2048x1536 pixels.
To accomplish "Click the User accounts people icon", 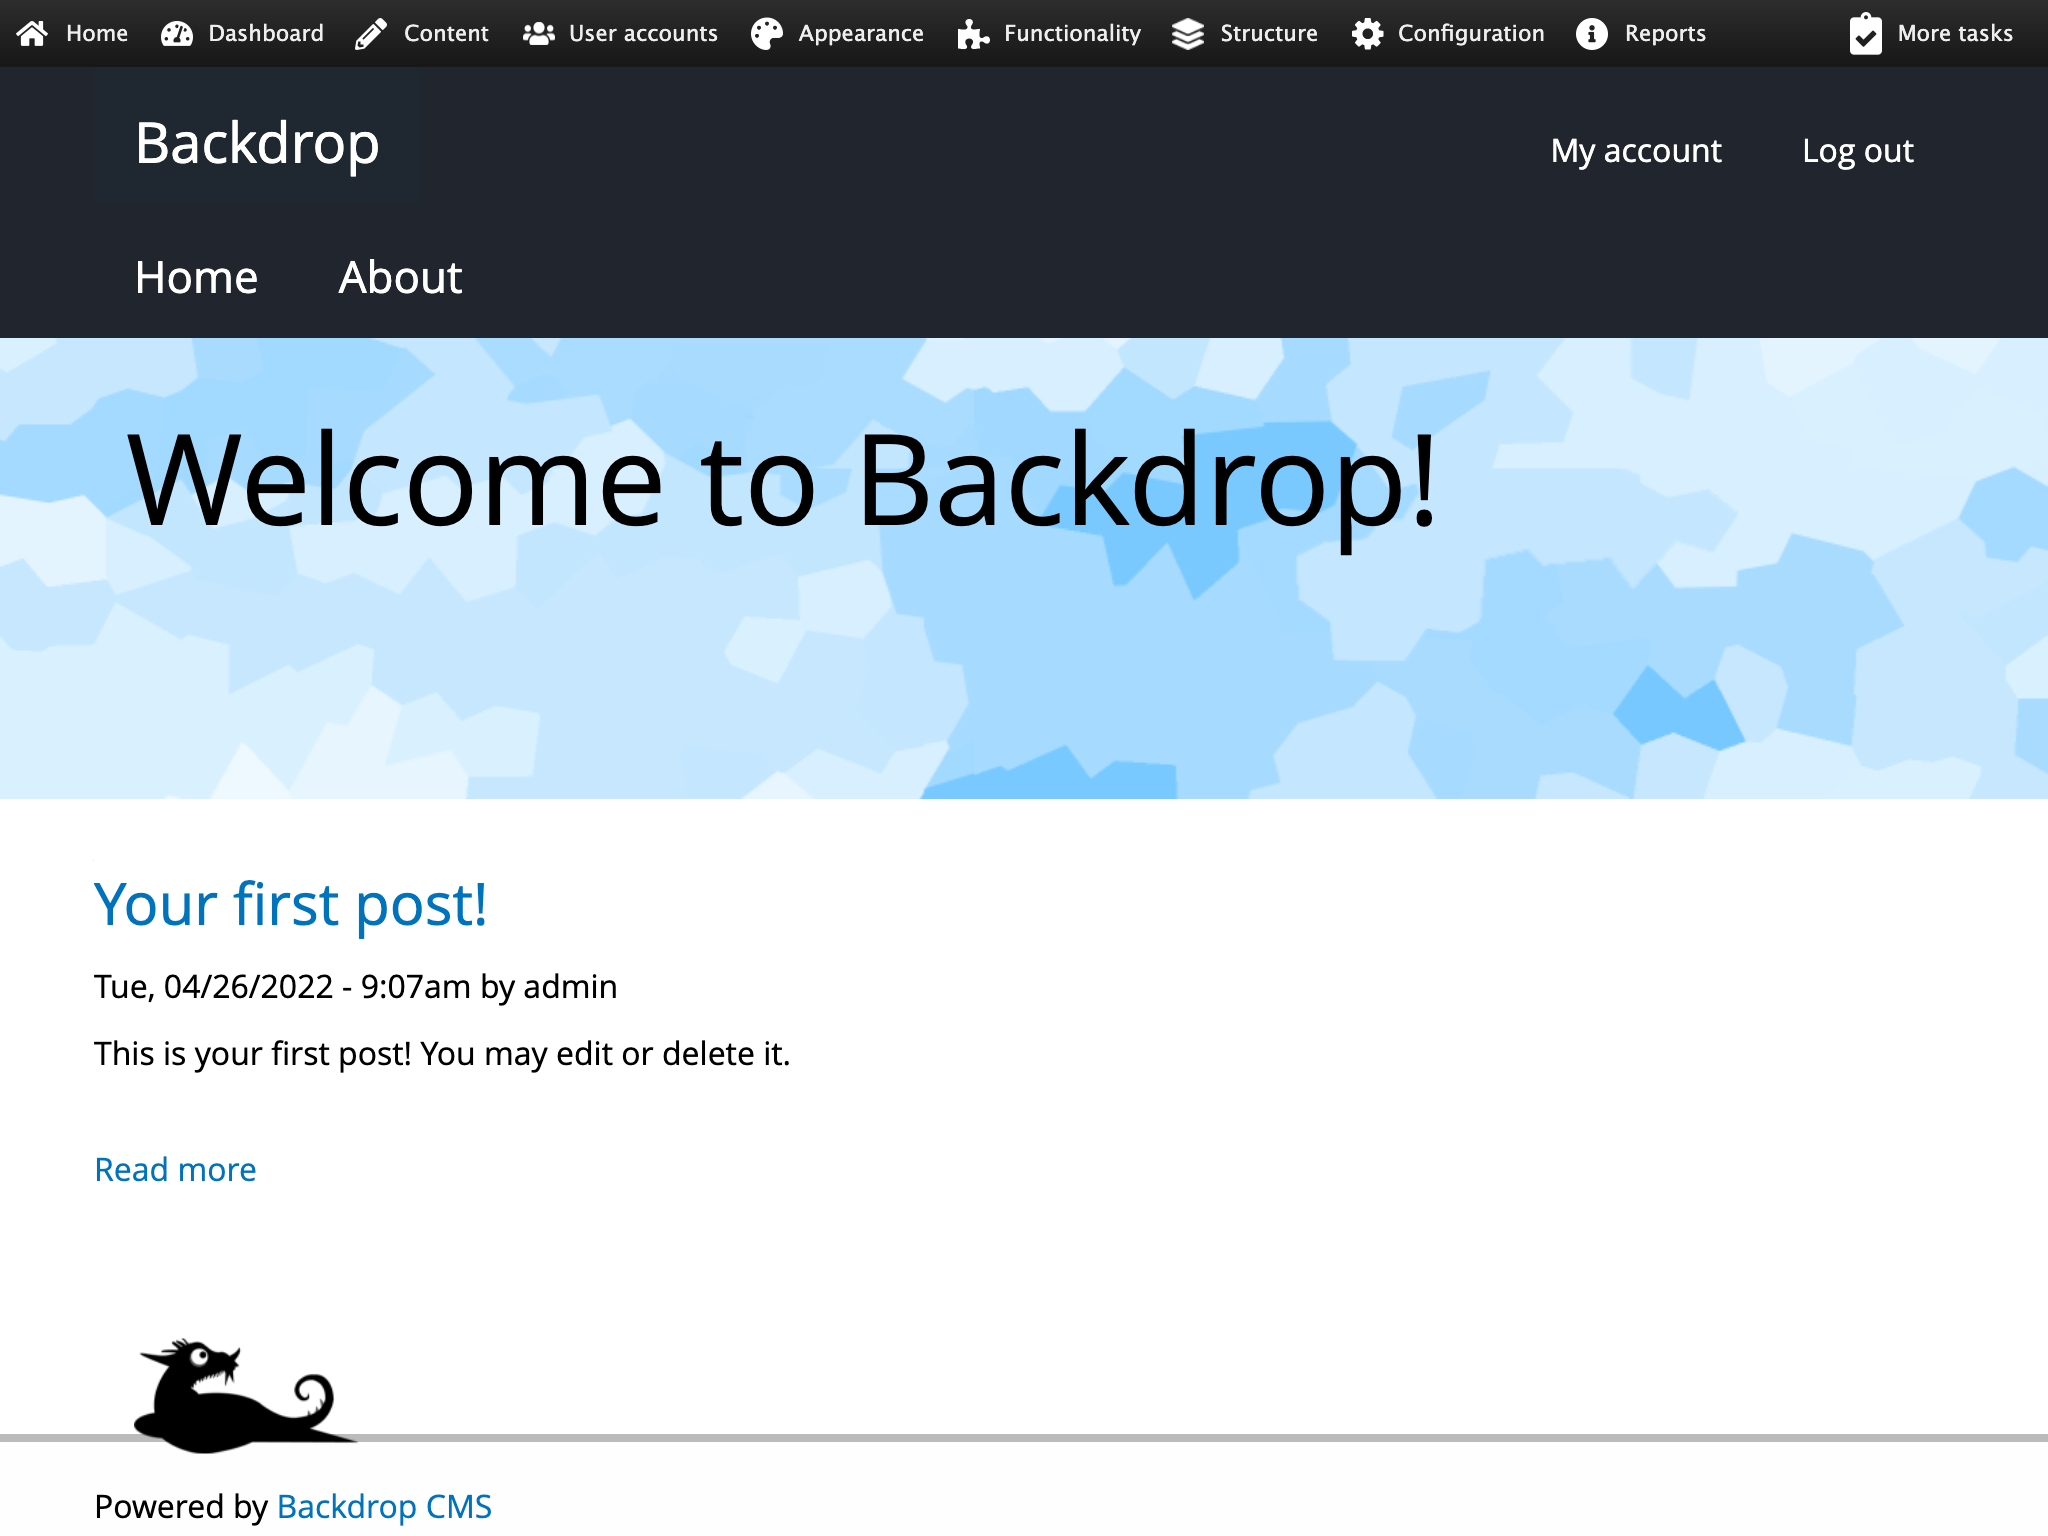I will coord(538,34).
